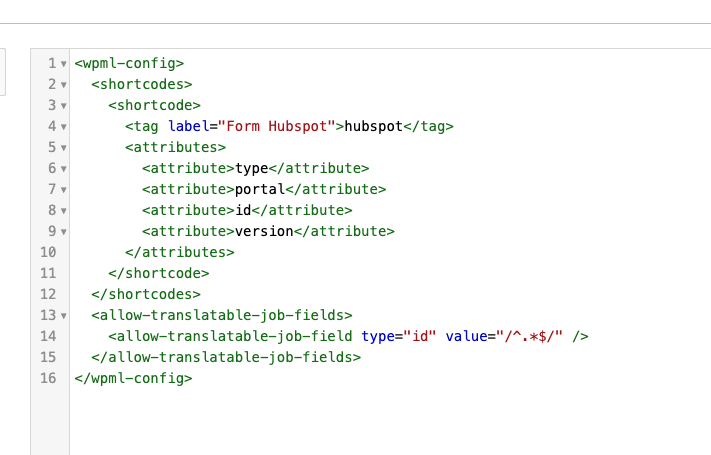Viewport: 711px width, 455px height.
Task: Collapse the attributes fold on line 5
Action: pyautogui.click(x=63, y=148)
